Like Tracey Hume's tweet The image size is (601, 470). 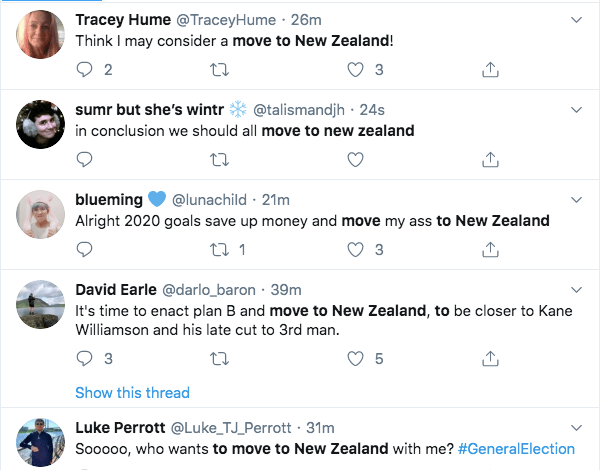[355, 69]
